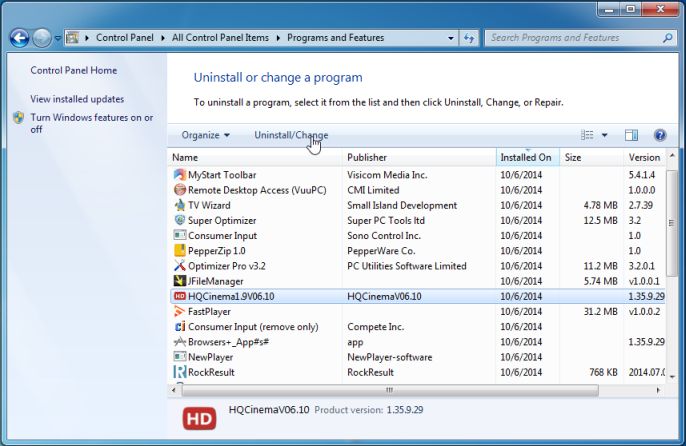Click the JFileManager program icon
Screen dimensions: 686x446
180,281
